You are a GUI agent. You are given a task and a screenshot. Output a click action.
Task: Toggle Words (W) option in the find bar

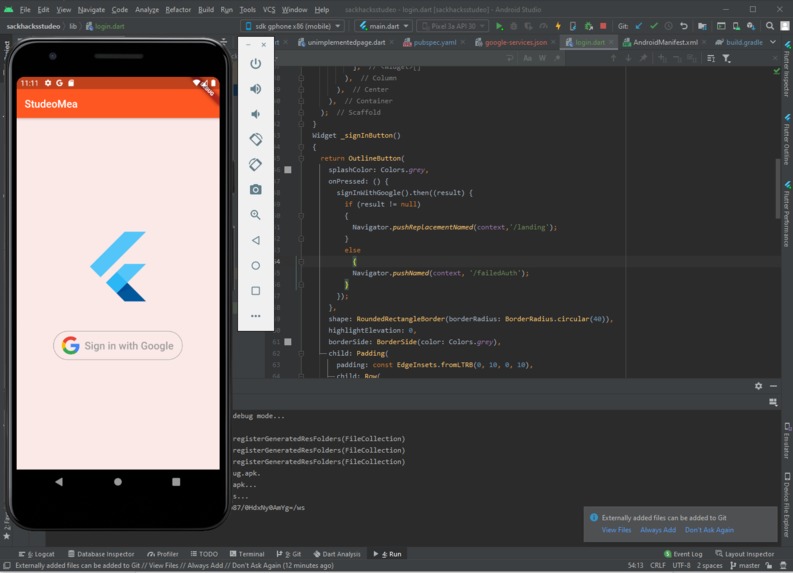point(542,59)
